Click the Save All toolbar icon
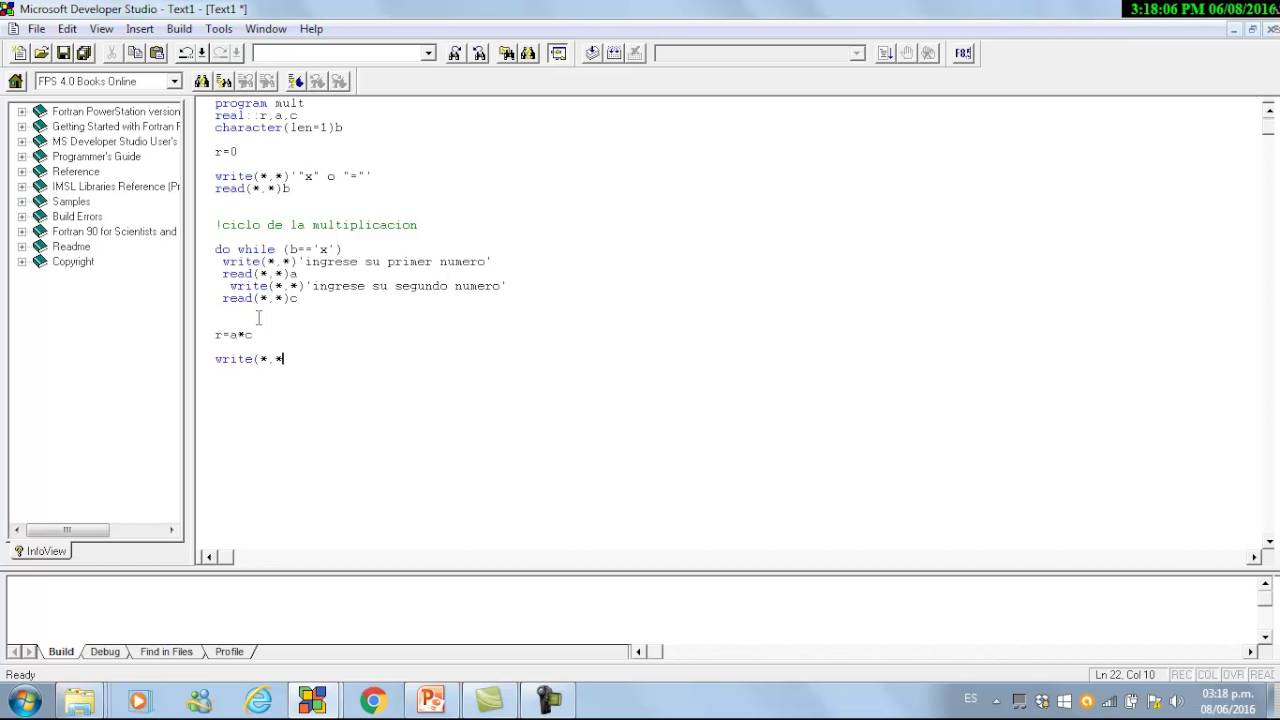 click(x=84, y=53)
